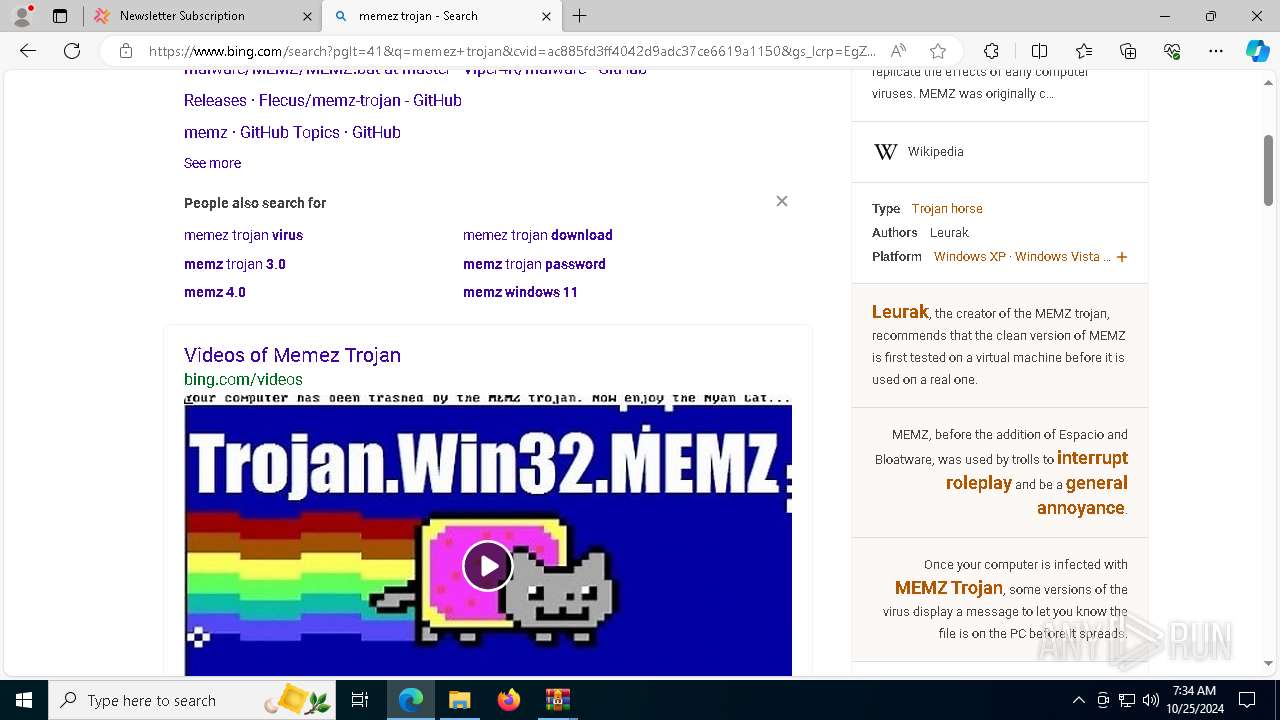This screenshot has height=720, width=1280.
Task: View site information lock icon
Action: pos(125,51)
